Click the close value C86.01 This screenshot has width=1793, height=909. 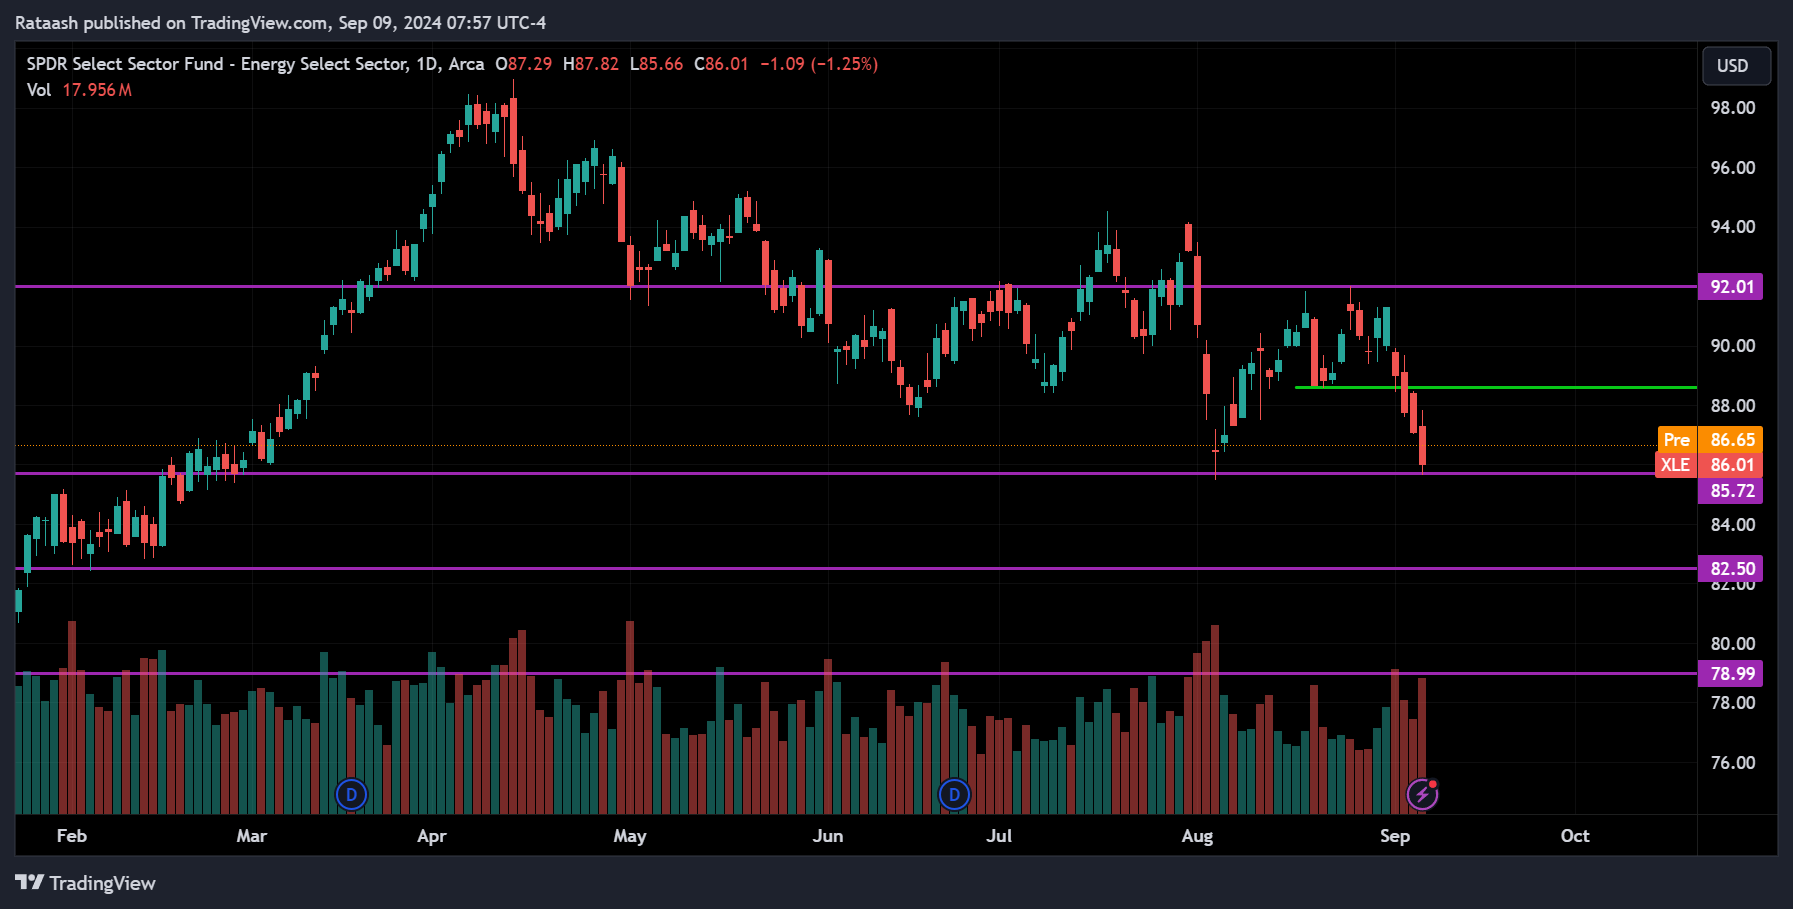click(x=721, y=64)
